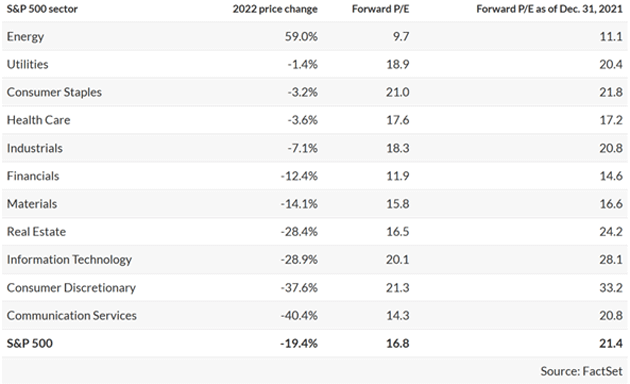Click the Forward P/E column header
Image resolution: width=630 pixels, height=384 pixels.
click(380, 9)
